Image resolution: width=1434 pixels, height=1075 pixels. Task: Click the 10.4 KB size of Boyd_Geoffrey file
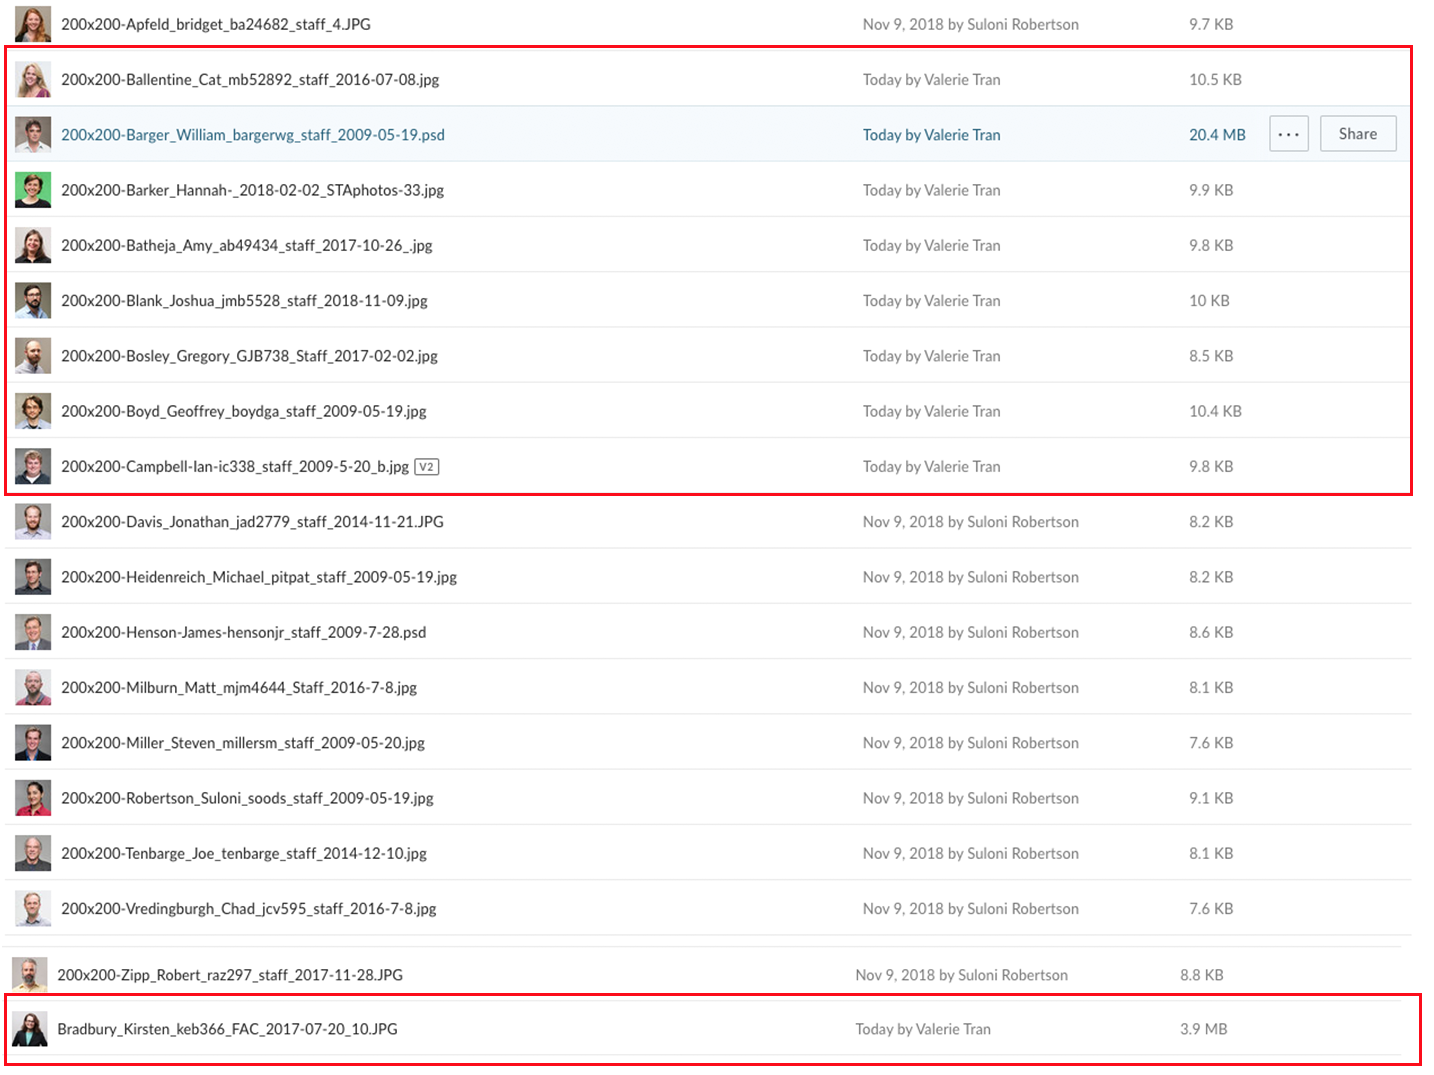click(x=1215, y=411)
